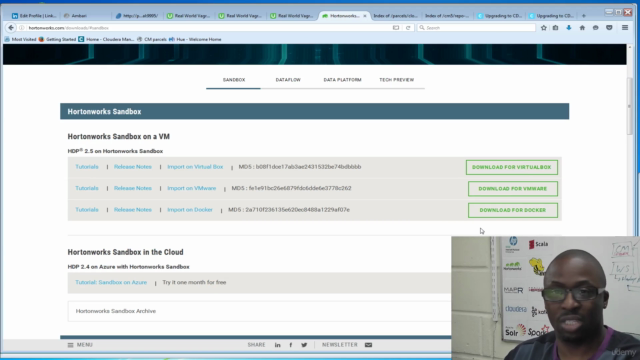Image resolution: width=640 pixels, height=360 pixels.
Task: Open CM parcels bookmark
Action: (x=152, y=39)
